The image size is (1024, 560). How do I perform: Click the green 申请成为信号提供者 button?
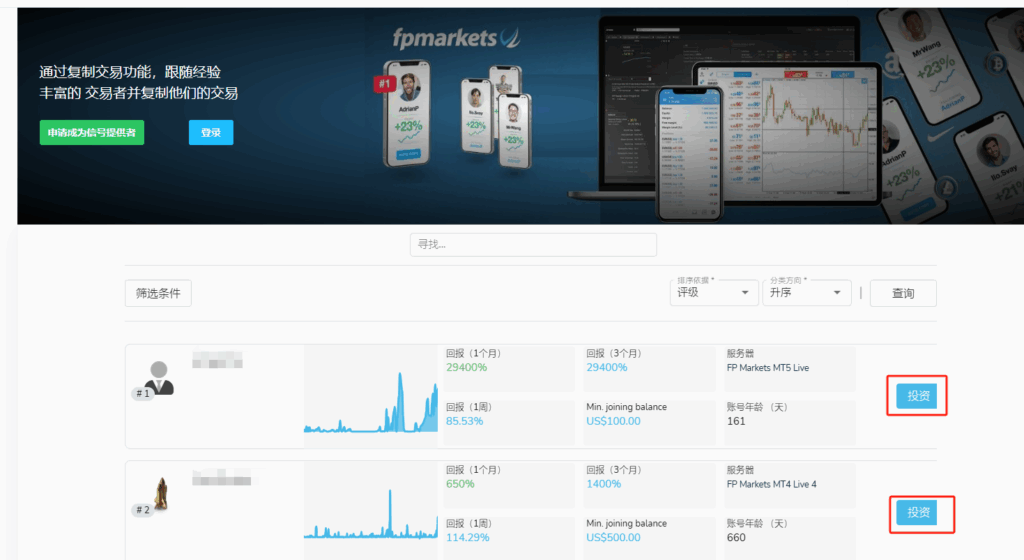(92, 132)
